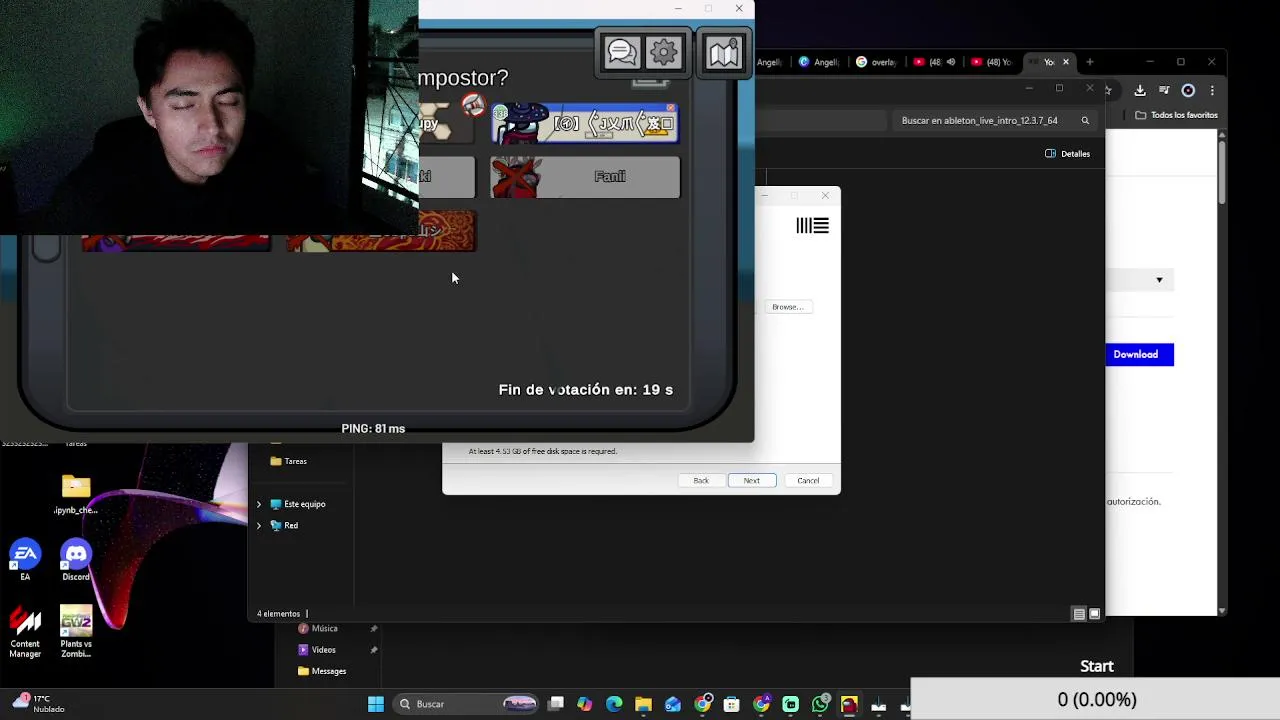Image resolution: width=1280 pixels, height=720 pixels.
Task: Switch to the silent (48) YouTube tab
Action: pyautogui.click(x=991, y=62)
